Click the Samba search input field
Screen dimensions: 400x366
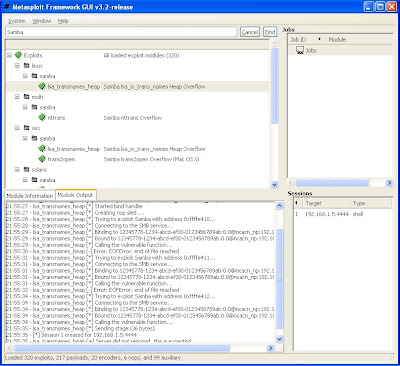pyautogui.click(x=121, y=32)
